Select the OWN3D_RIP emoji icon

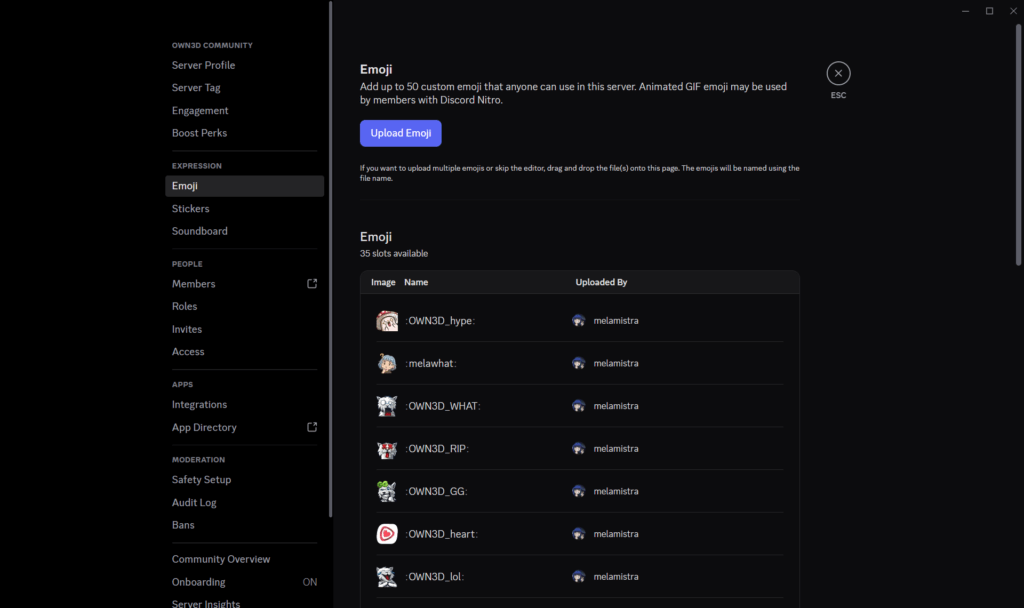(387, 449)
